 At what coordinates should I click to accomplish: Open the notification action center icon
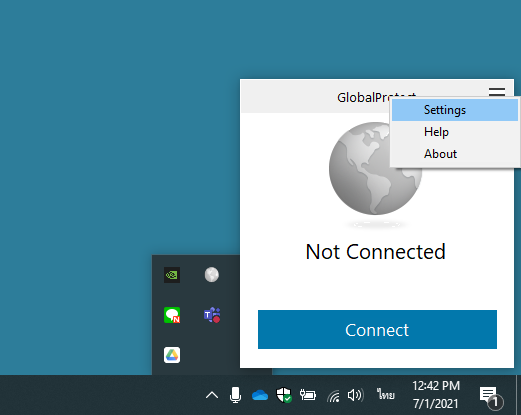491,397
